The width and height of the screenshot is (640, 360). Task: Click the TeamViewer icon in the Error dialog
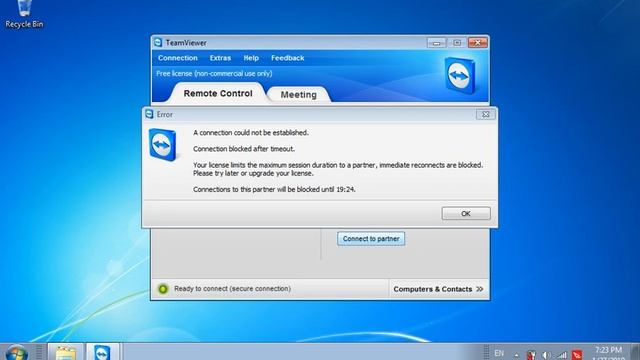coord(162,144)
